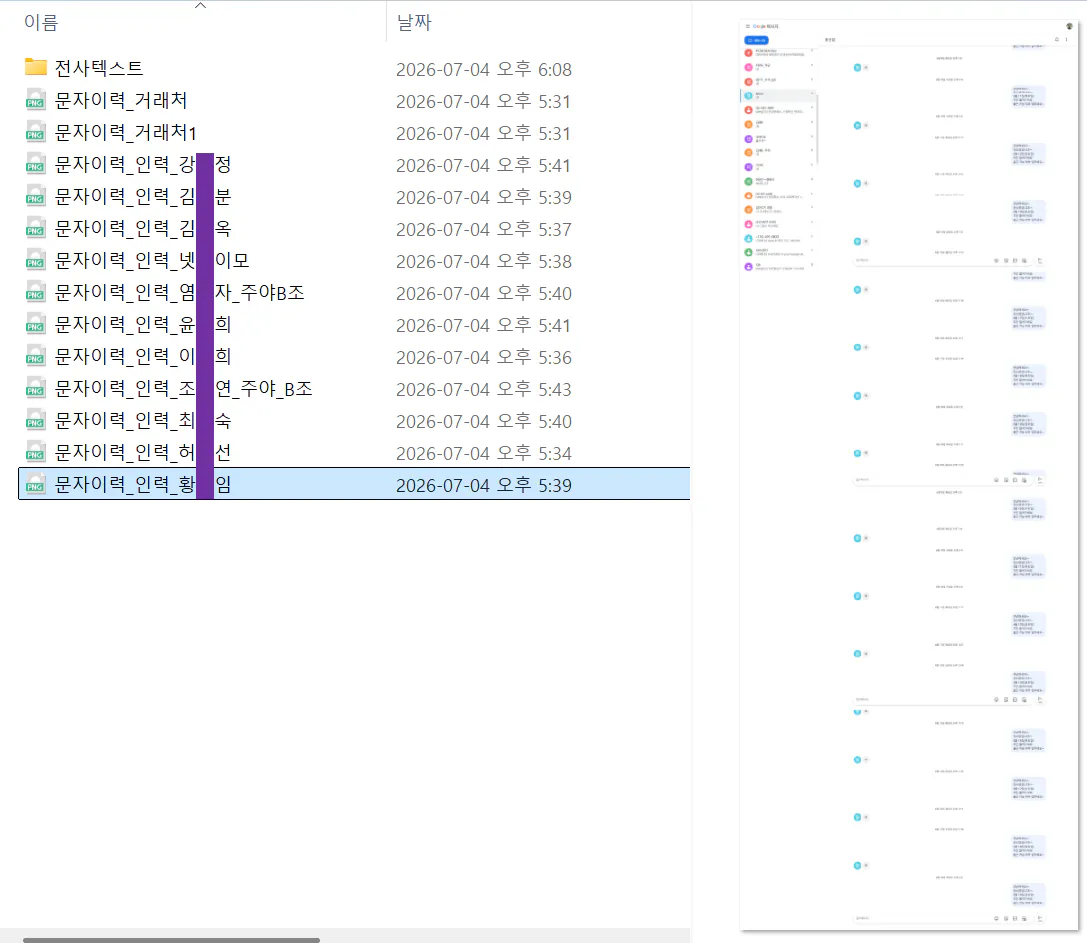Click PNG icon of file ending 자_주야B조
1087x943 pixels.
(35, 292)
